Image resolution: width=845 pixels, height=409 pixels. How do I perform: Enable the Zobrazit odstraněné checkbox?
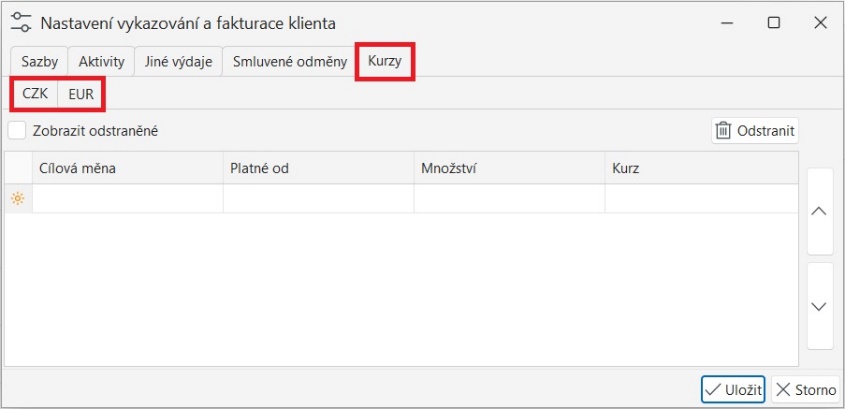(x=17, y=130)
